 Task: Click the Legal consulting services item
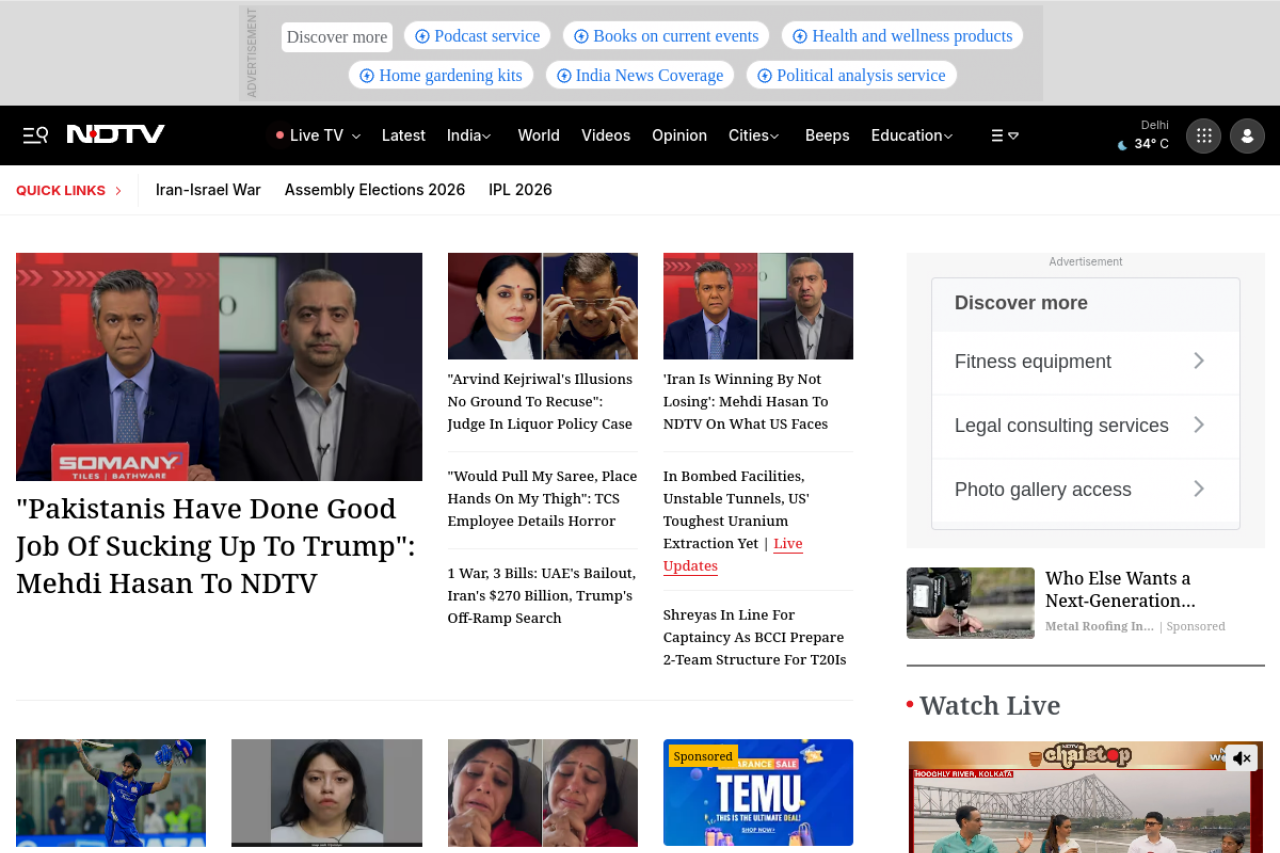(x=1061, y=425)
